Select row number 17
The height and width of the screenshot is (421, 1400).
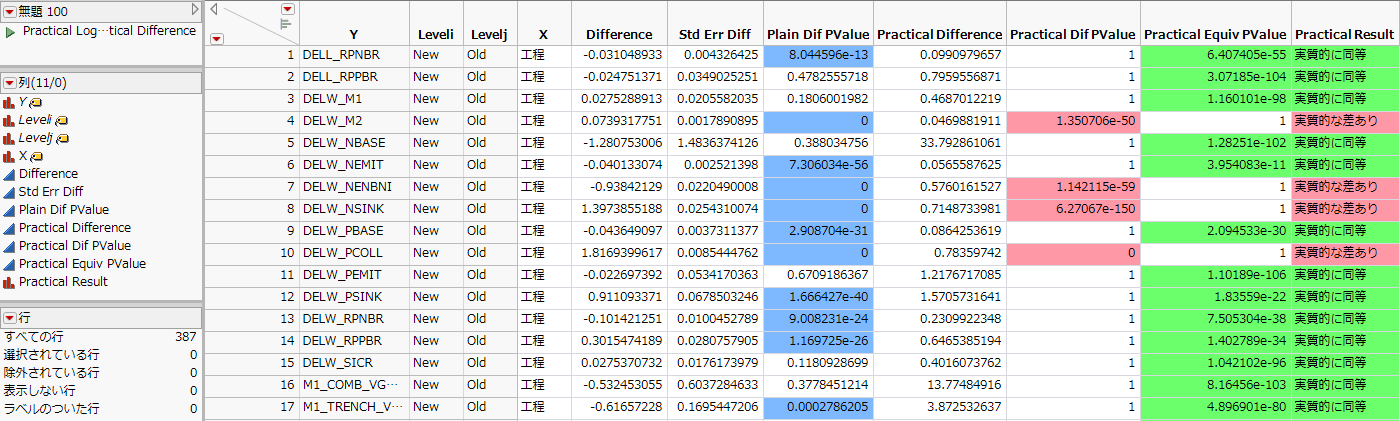coord(253,407)
